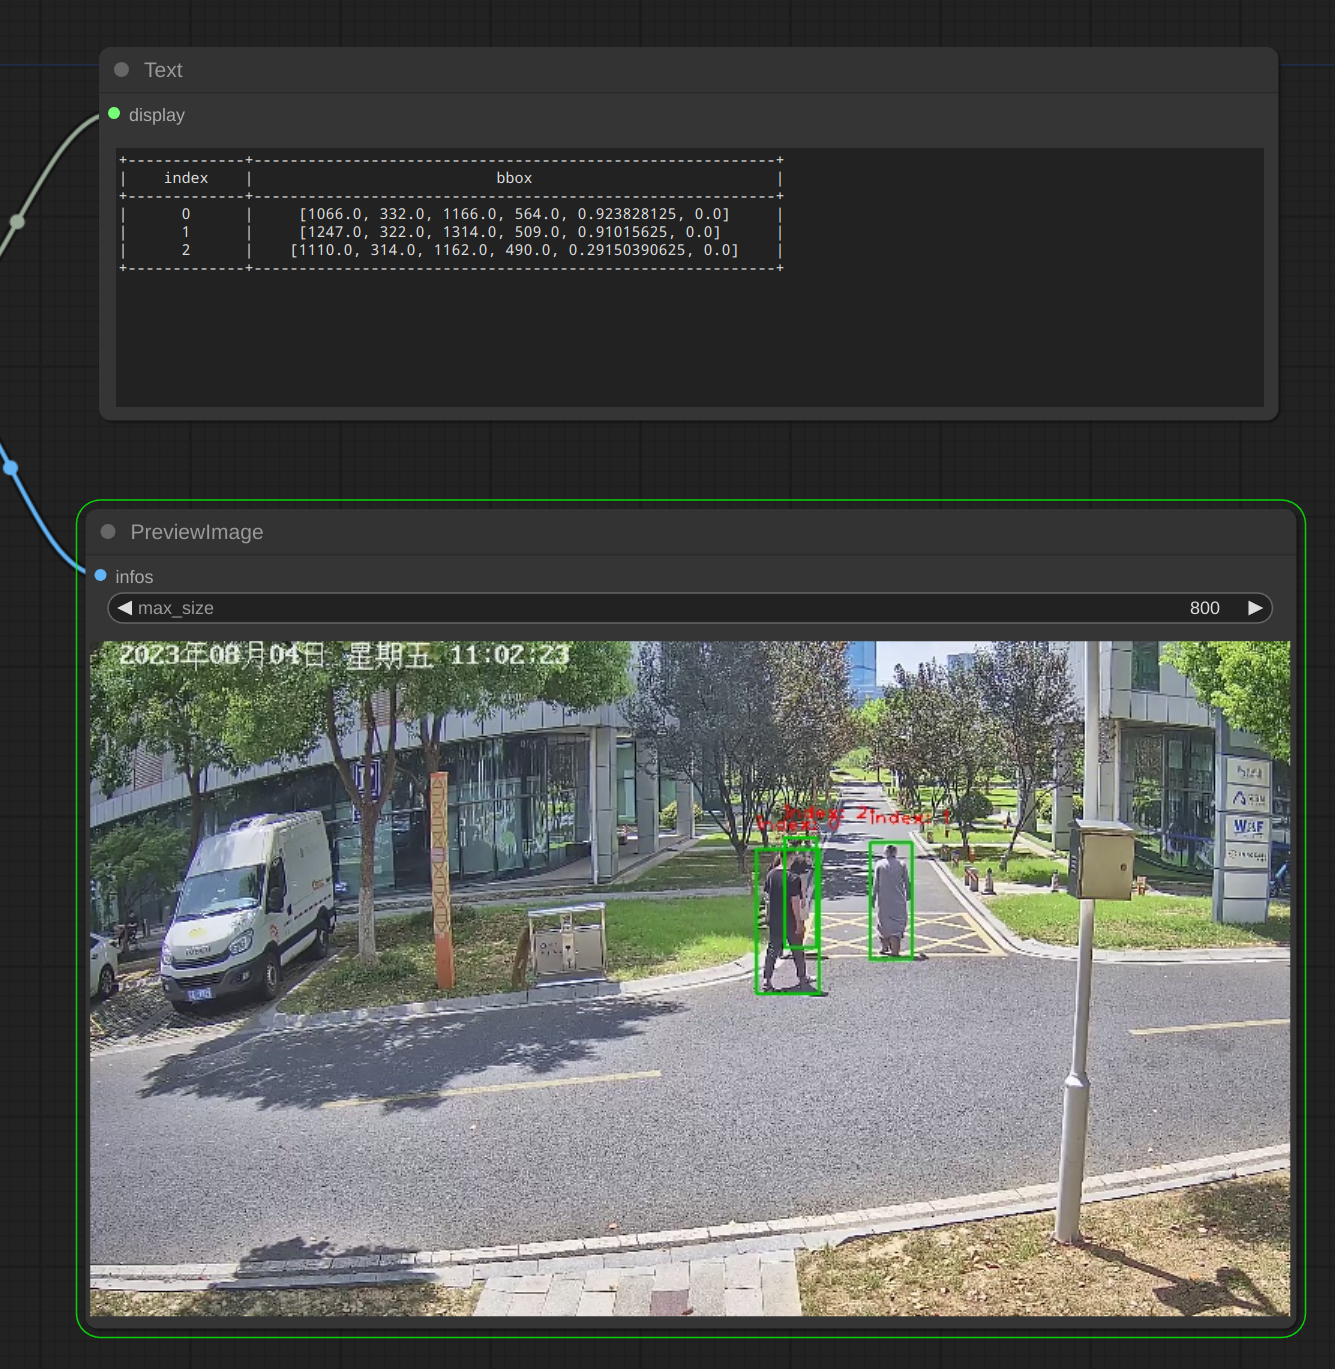Viewport: 1335px width, 1369px height.
Task: Click the bbox value starting with 1066.0
Action: [x=514, y=214]
